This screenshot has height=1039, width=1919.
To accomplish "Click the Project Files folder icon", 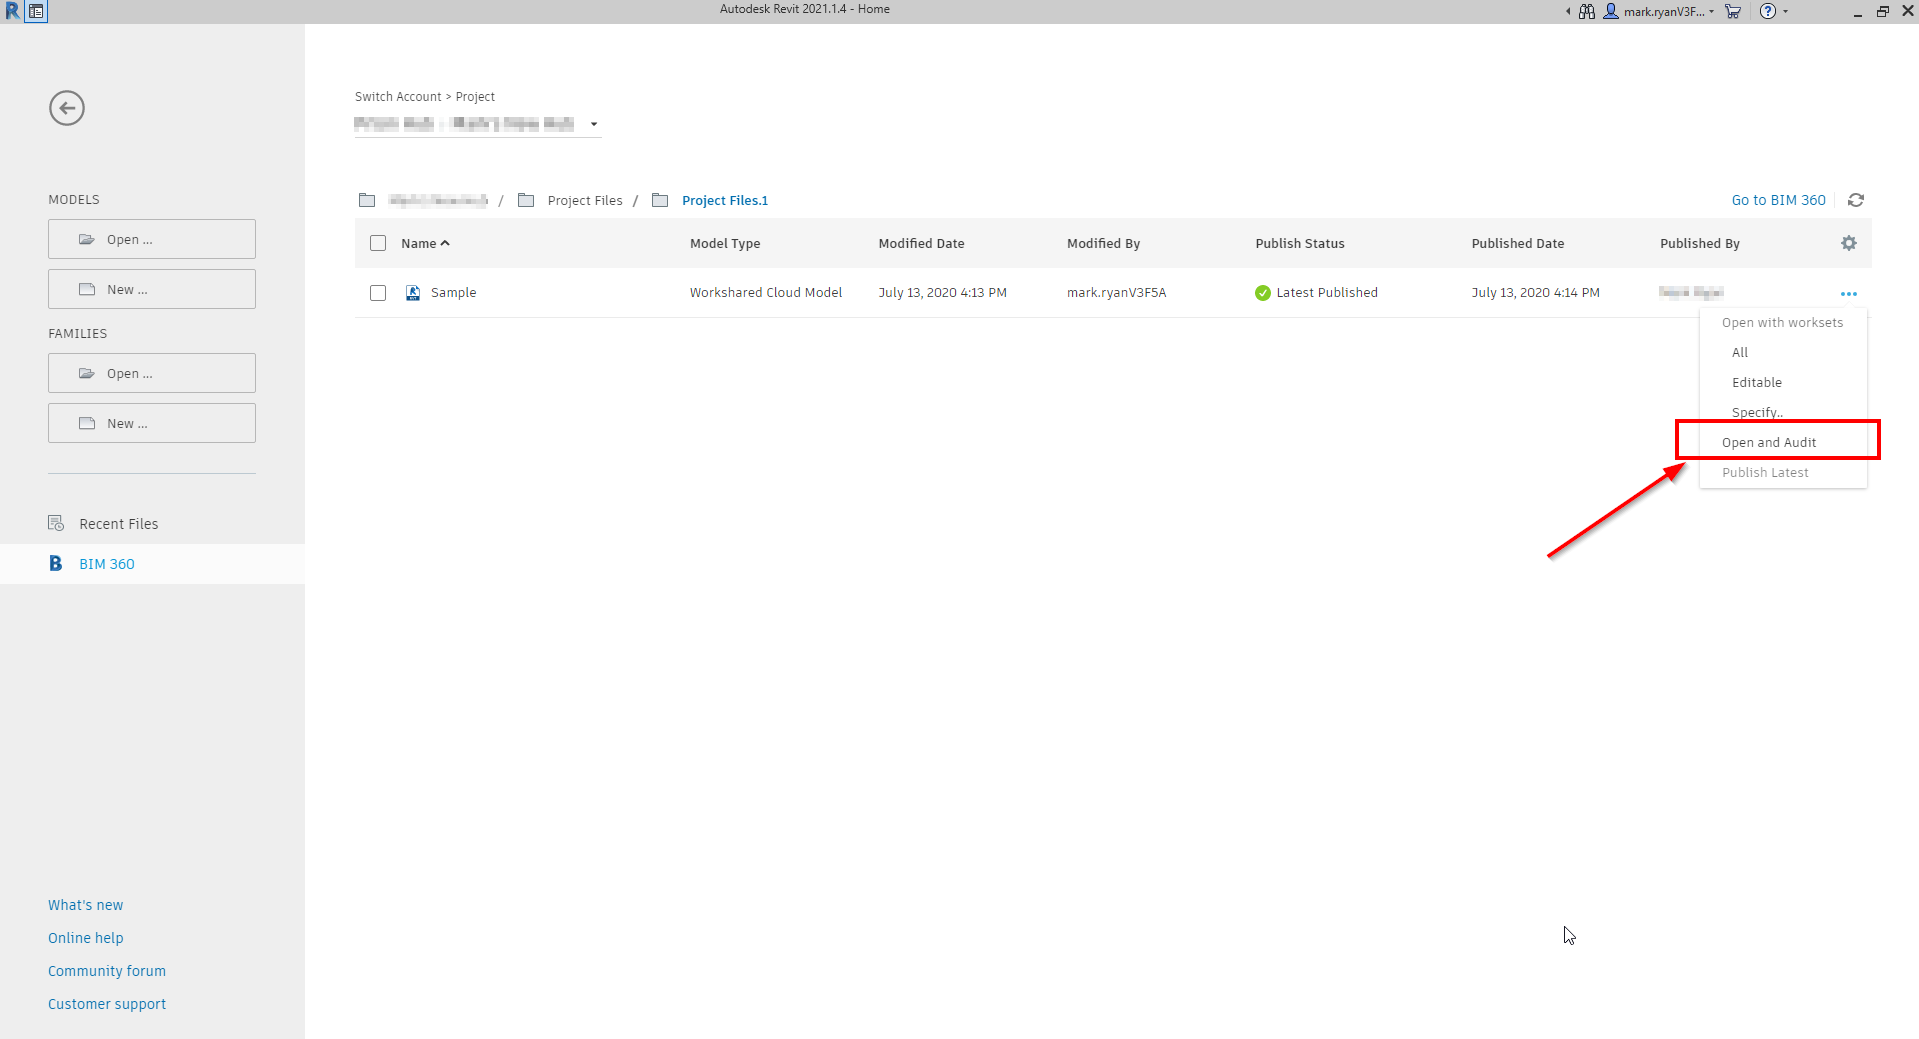I will (526, 200).
